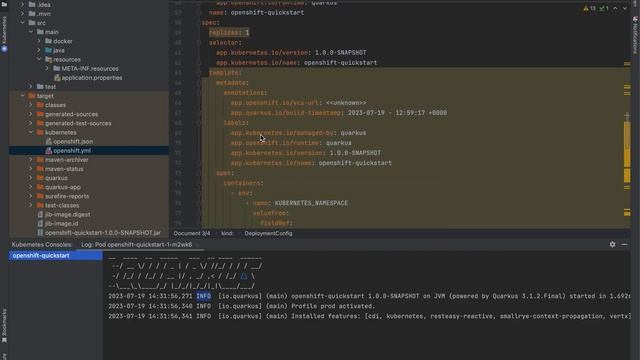Click the application.properties file icon
Image resolution: width=640 pixels, height=360 pixels.
57,78
